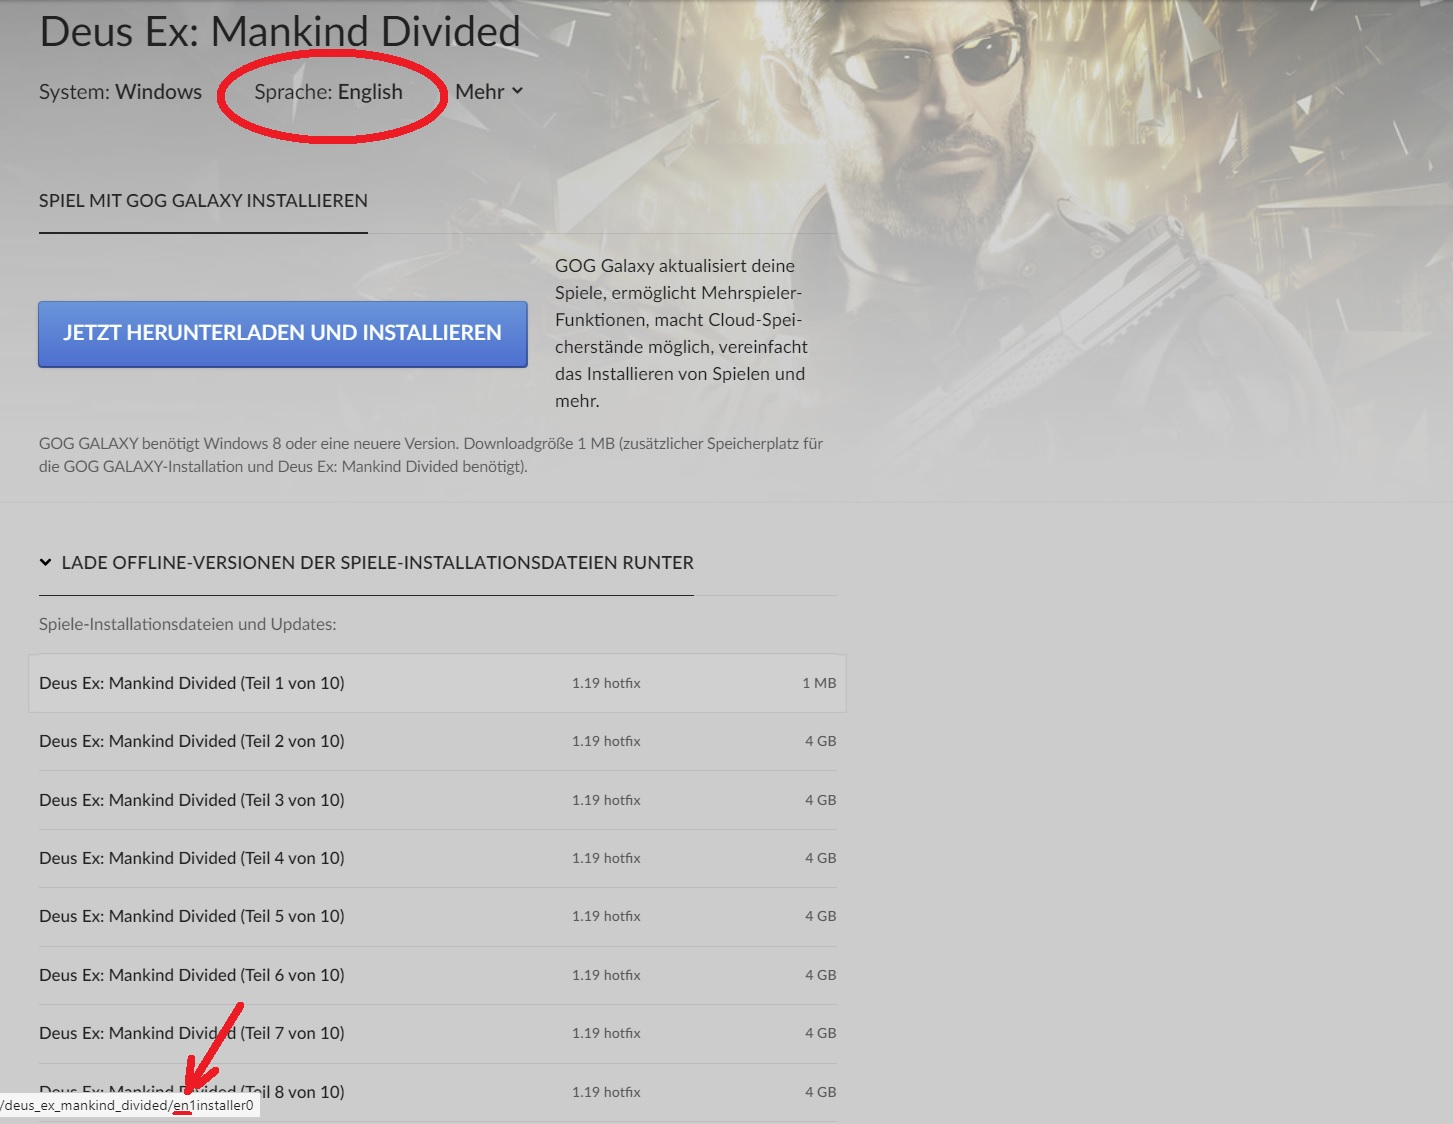The image size is (1453, 1124).
Task: Click the 4 GB size in Teil 6 row
Action: coord(821,975)
